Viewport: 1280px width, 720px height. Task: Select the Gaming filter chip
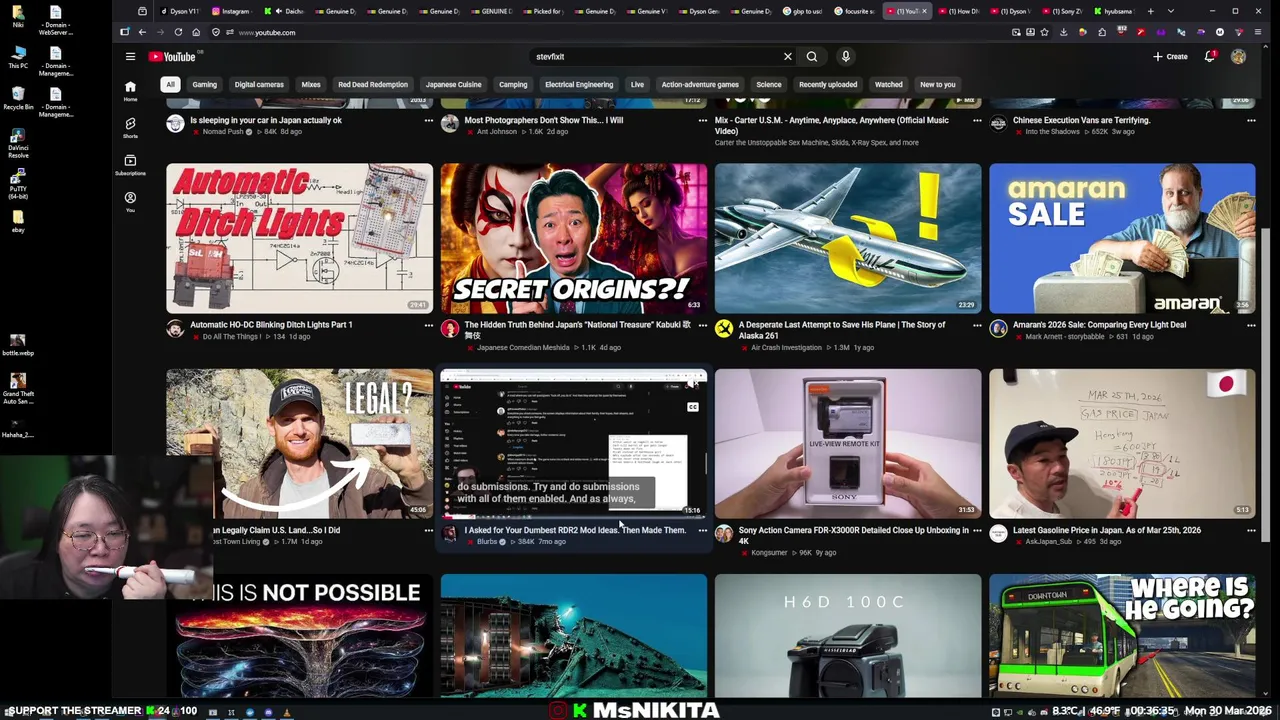tap(204, 84)
